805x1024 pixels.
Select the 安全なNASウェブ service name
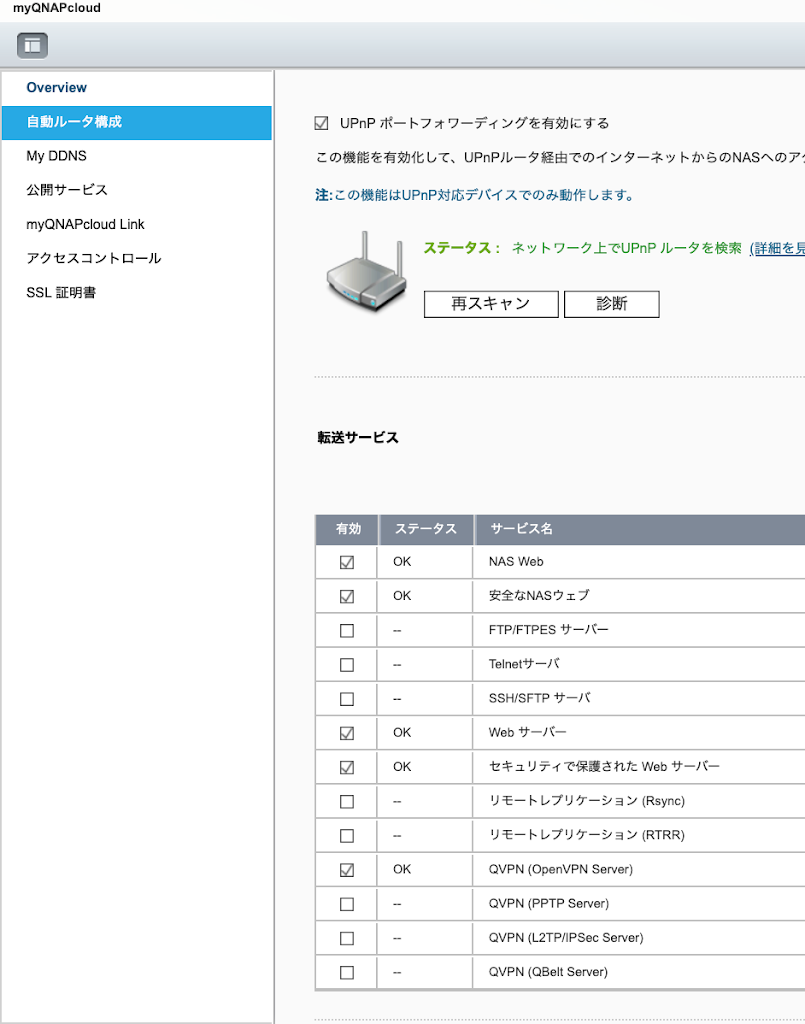pos(539,596)
